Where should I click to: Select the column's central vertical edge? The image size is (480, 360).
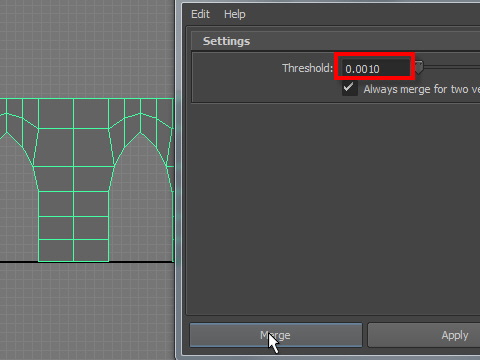tap(74, 180)
